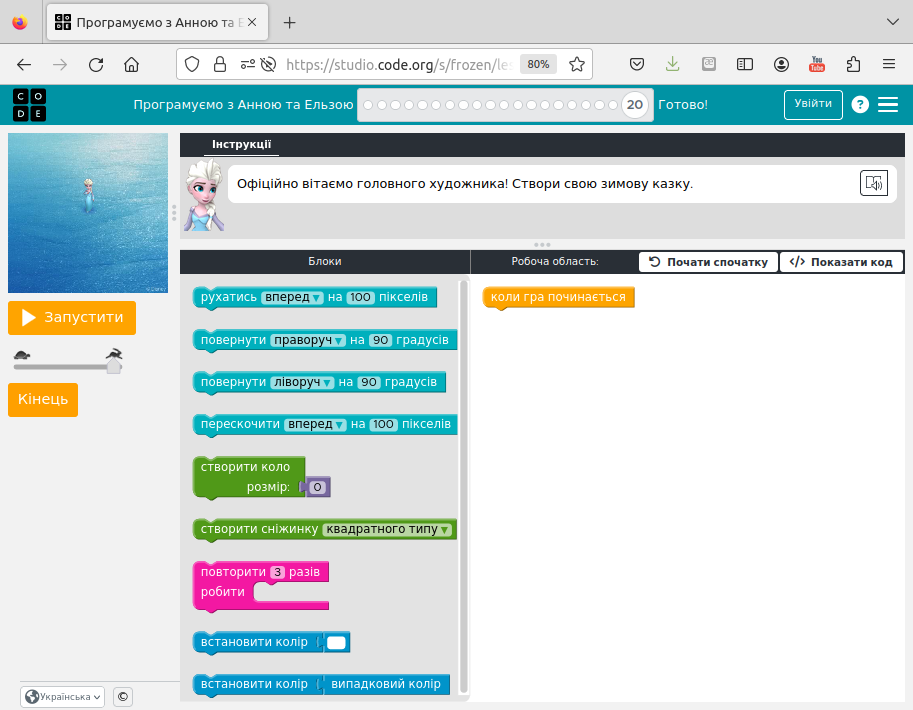Click the Увійти sign-in button
The image size is (913, 710).
pos(813,105)
